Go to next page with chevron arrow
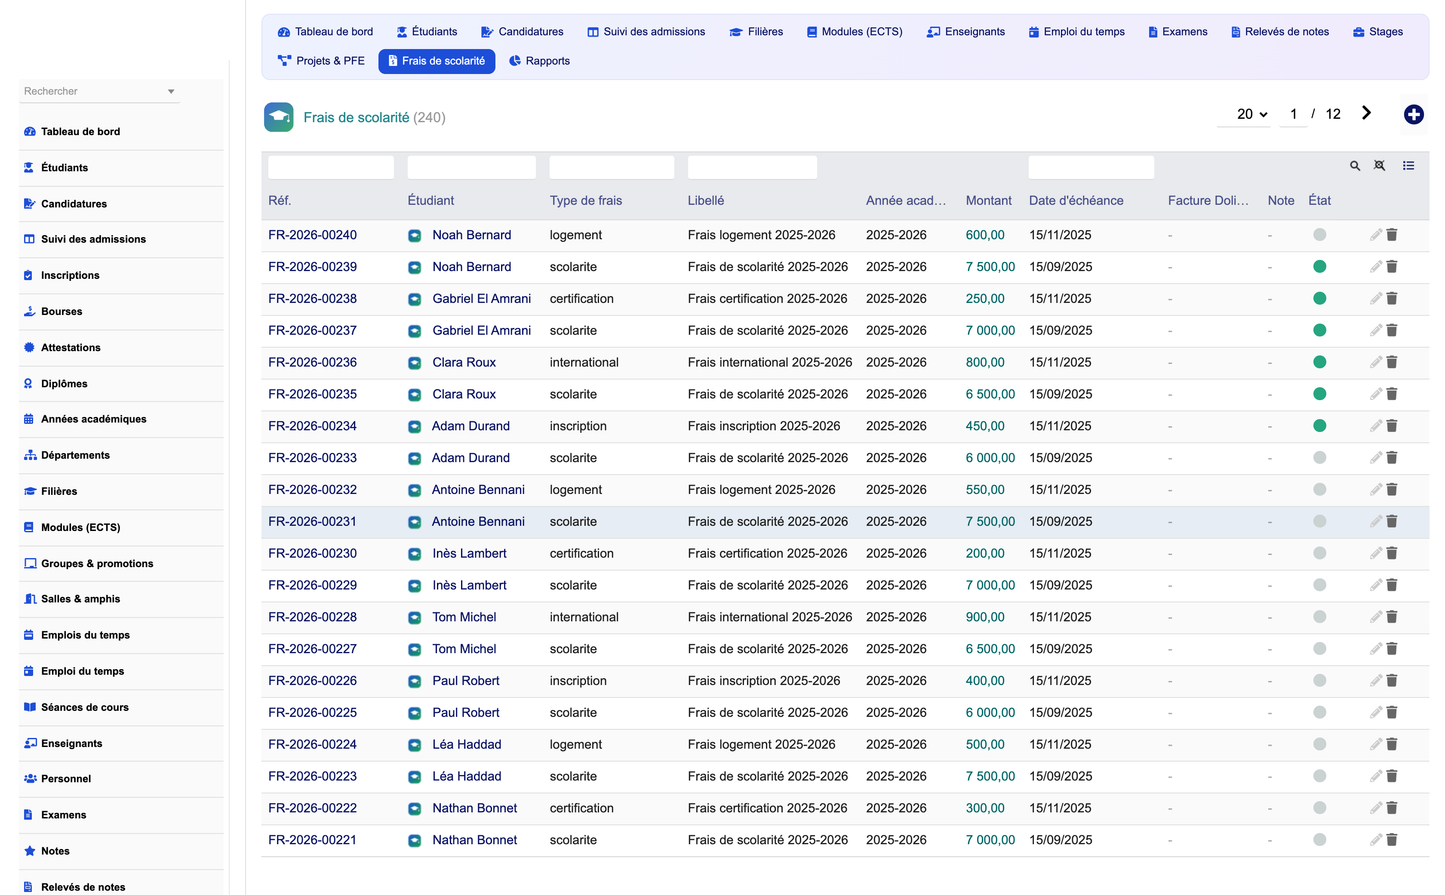1445x895 pixels. [1366, 113]
